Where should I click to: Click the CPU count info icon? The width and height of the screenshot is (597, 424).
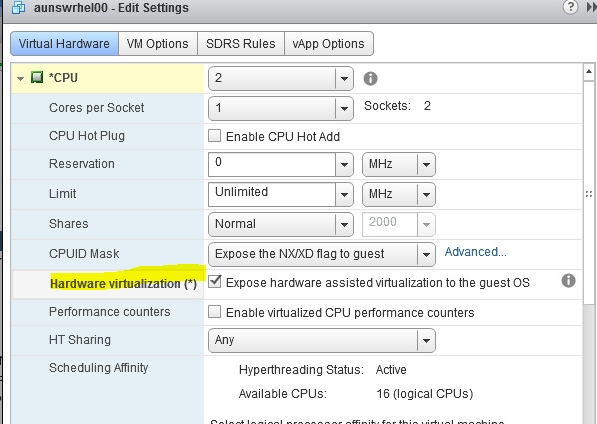370,79
